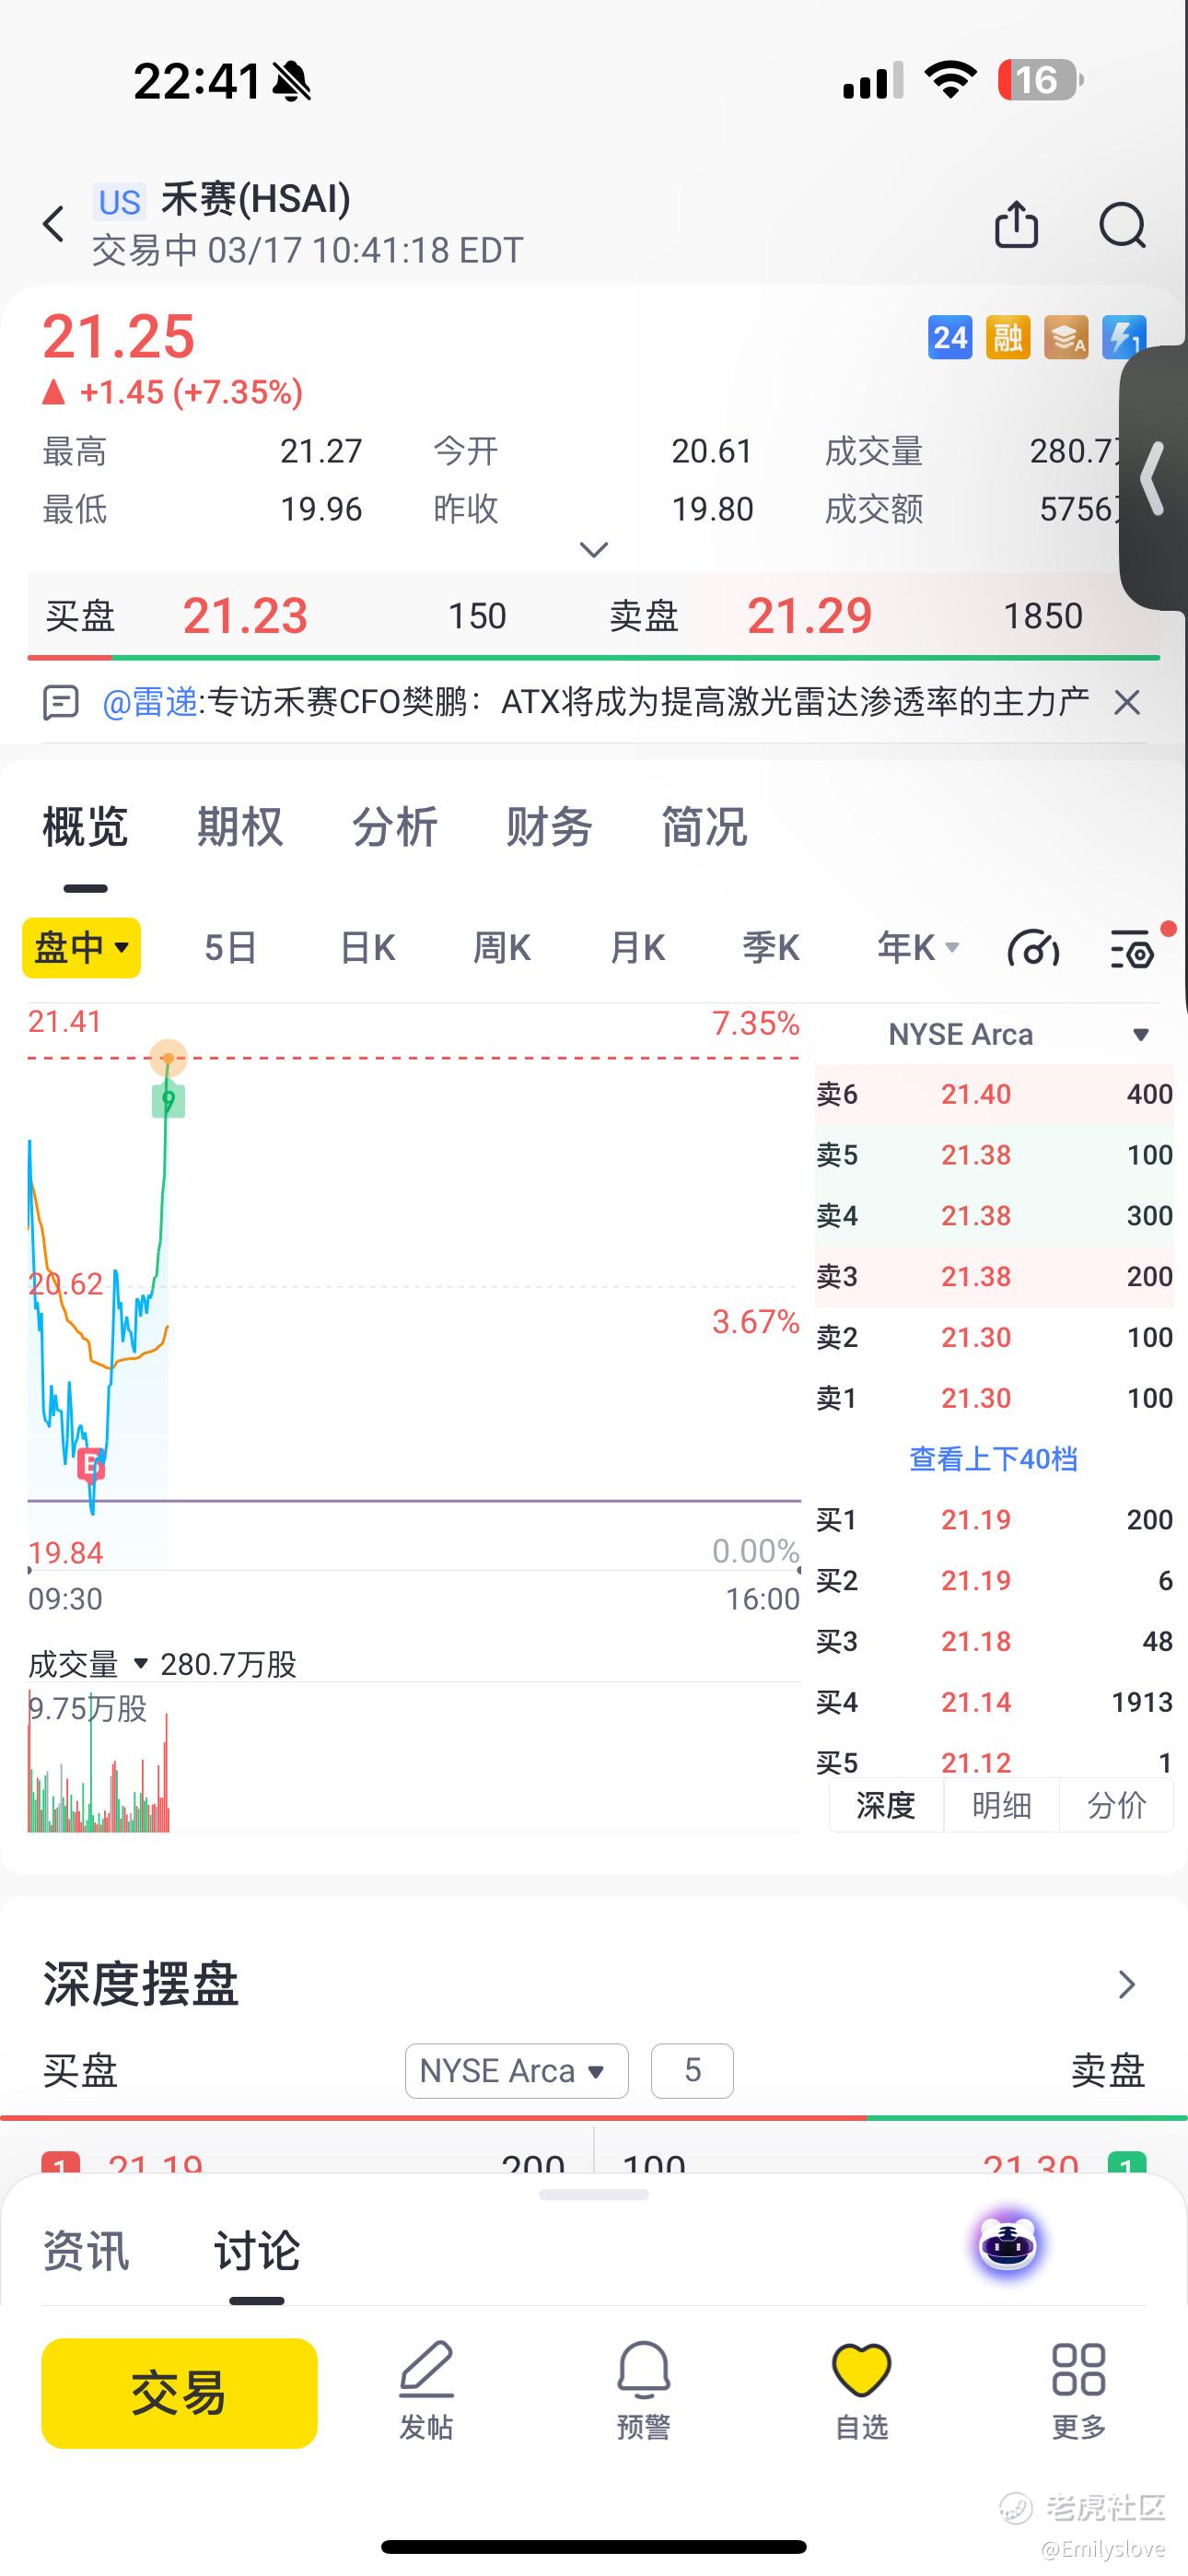Toggle the 自选 heart favorite
1188x2576 pixels.
(861, 2390)
